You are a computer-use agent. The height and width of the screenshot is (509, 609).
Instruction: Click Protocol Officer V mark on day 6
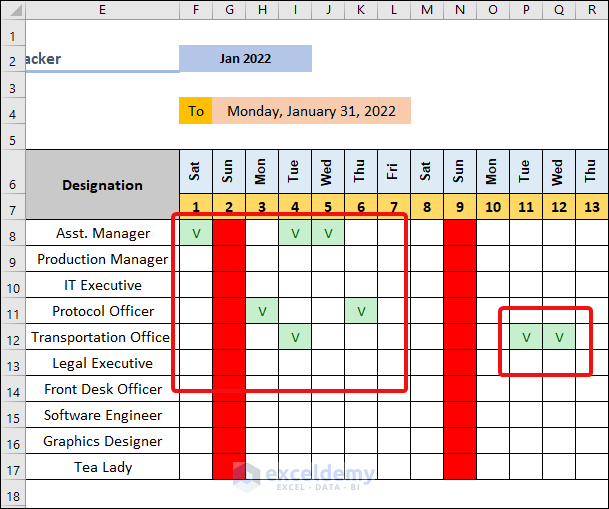click(361, 312)
